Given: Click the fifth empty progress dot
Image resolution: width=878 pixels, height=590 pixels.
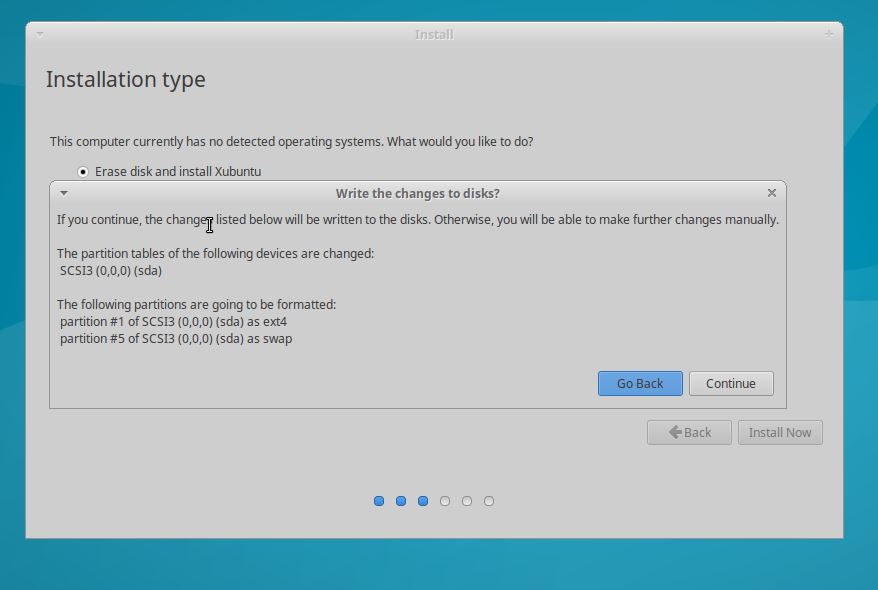Looking at the screenshot, I should click(467, 501).
